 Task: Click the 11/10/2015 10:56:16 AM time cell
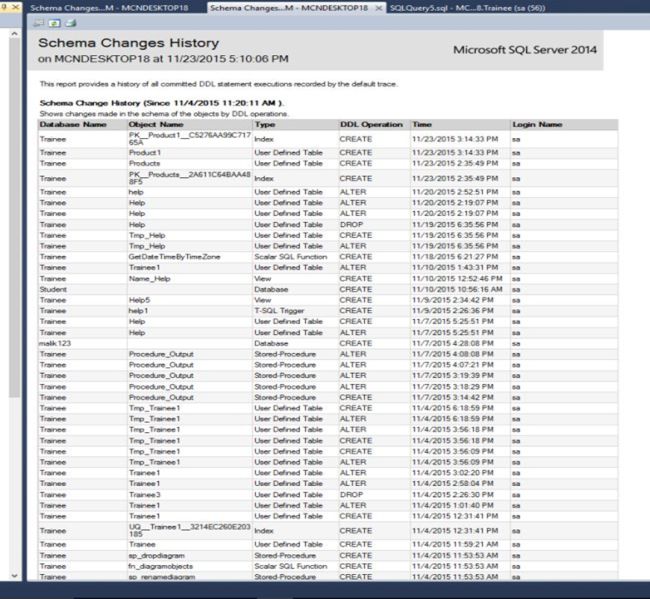pos(457,289)
